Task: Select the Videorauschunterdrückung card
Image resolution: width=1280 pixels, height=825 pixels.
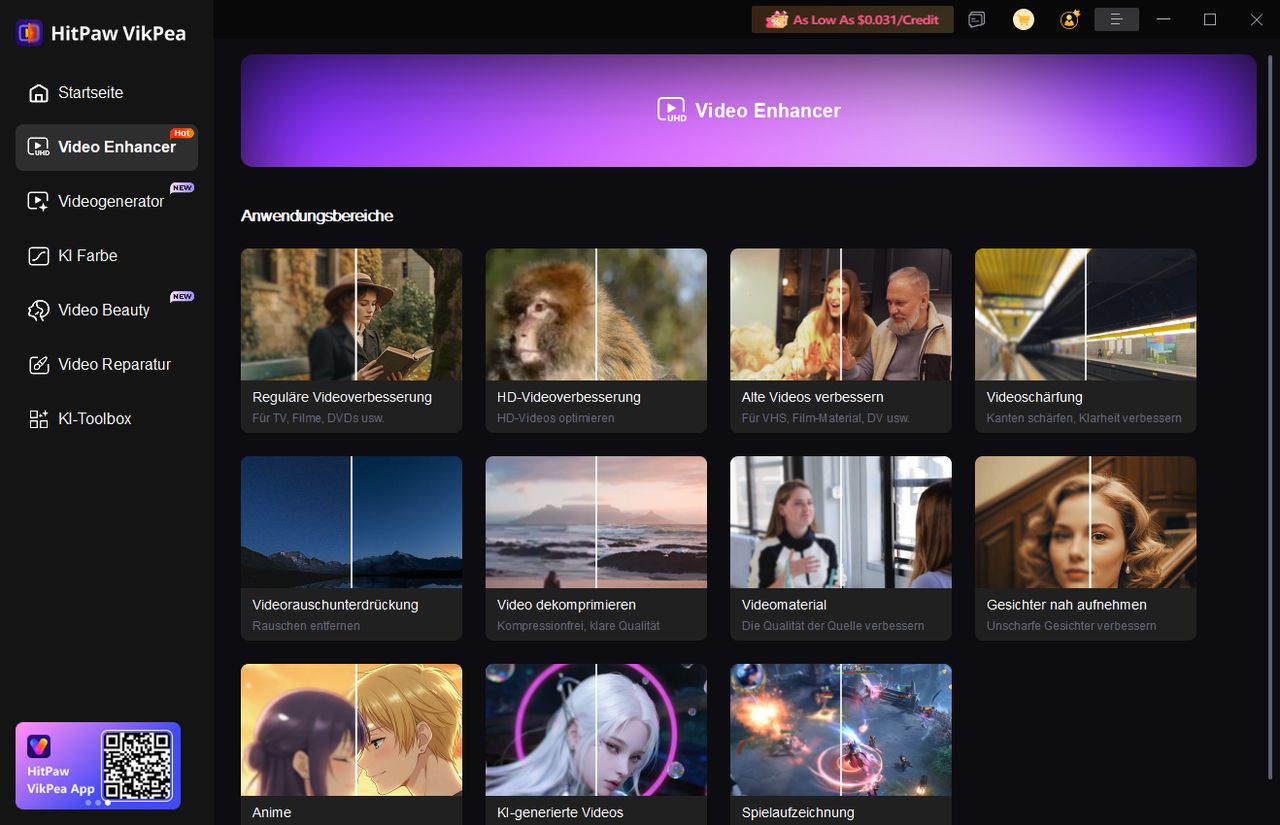Action: coord(351,548)
